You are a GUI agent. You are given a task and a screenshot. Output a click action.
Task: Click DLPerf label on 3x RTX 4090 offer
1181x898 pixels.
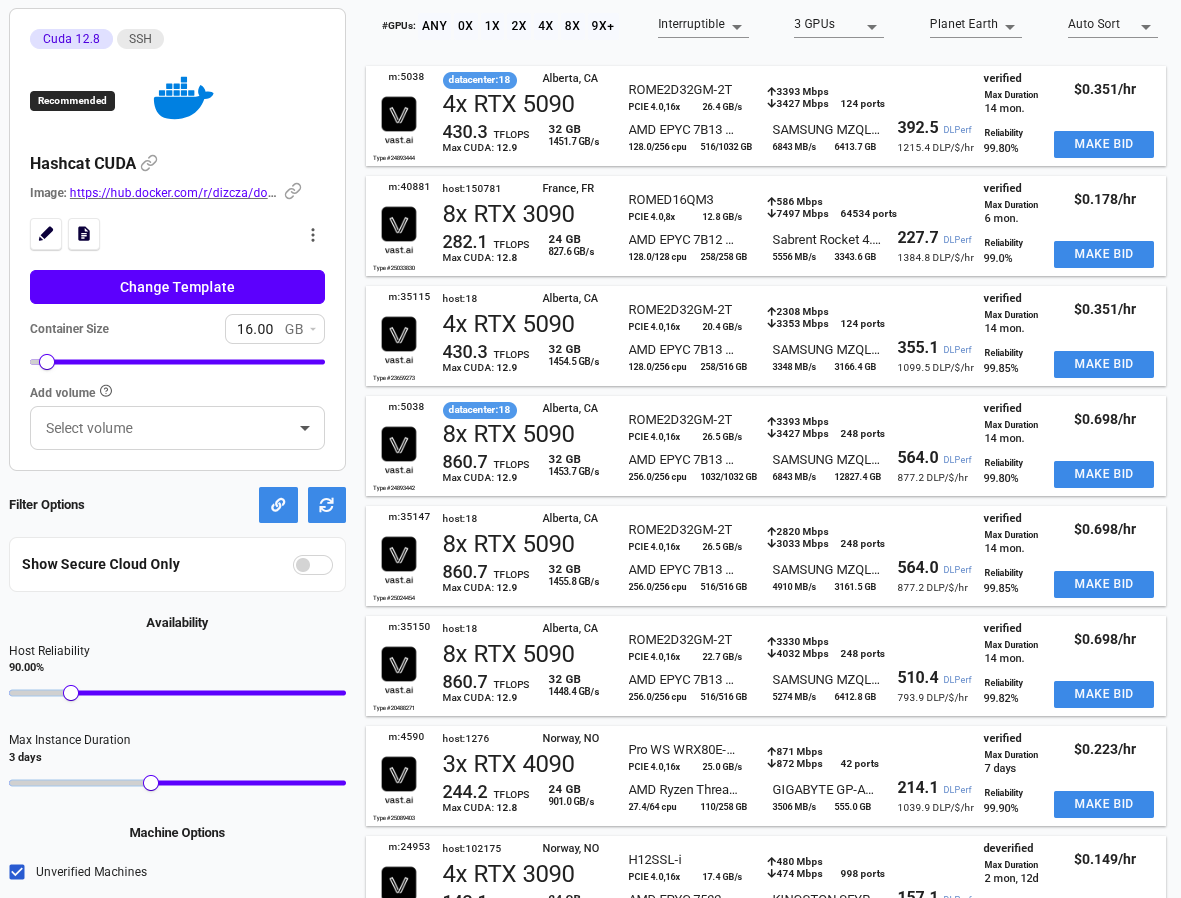click(957, 790)
